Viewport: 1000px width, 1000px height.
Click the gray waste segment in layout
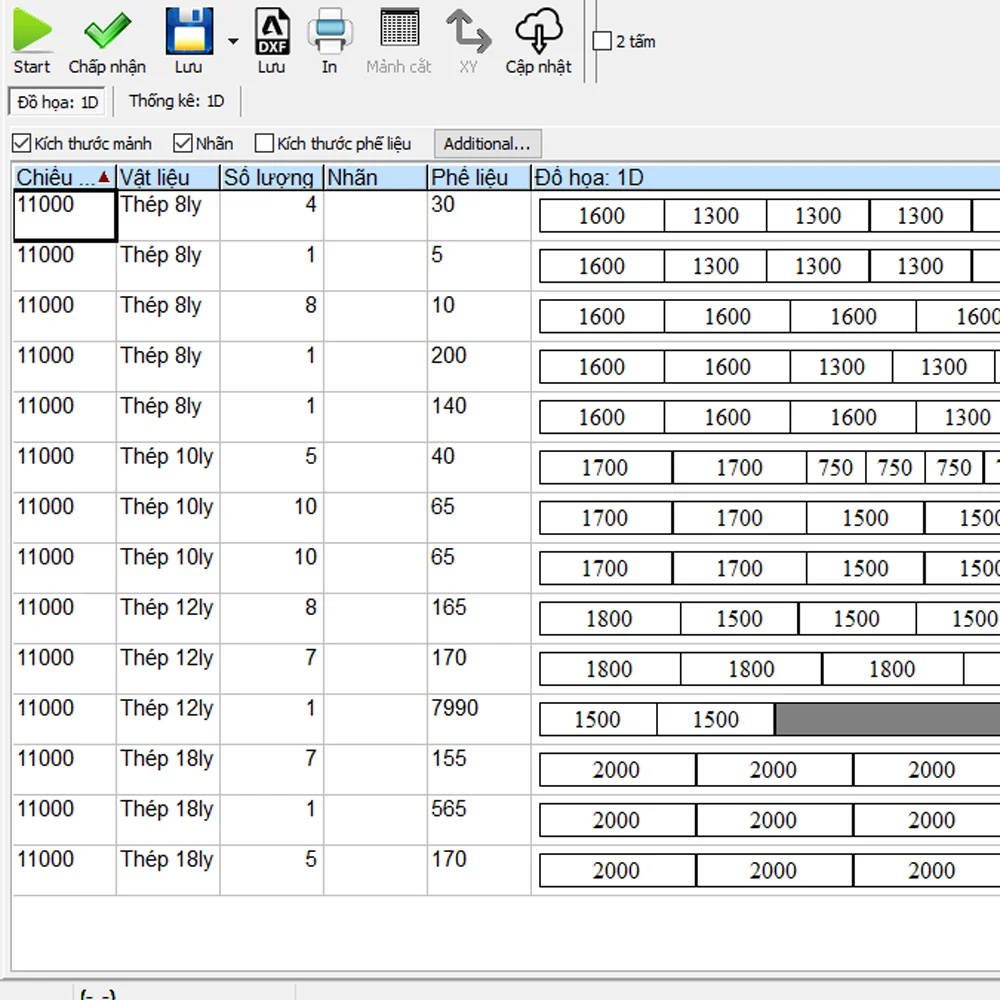pyautogui.click(x=886, y=720)
